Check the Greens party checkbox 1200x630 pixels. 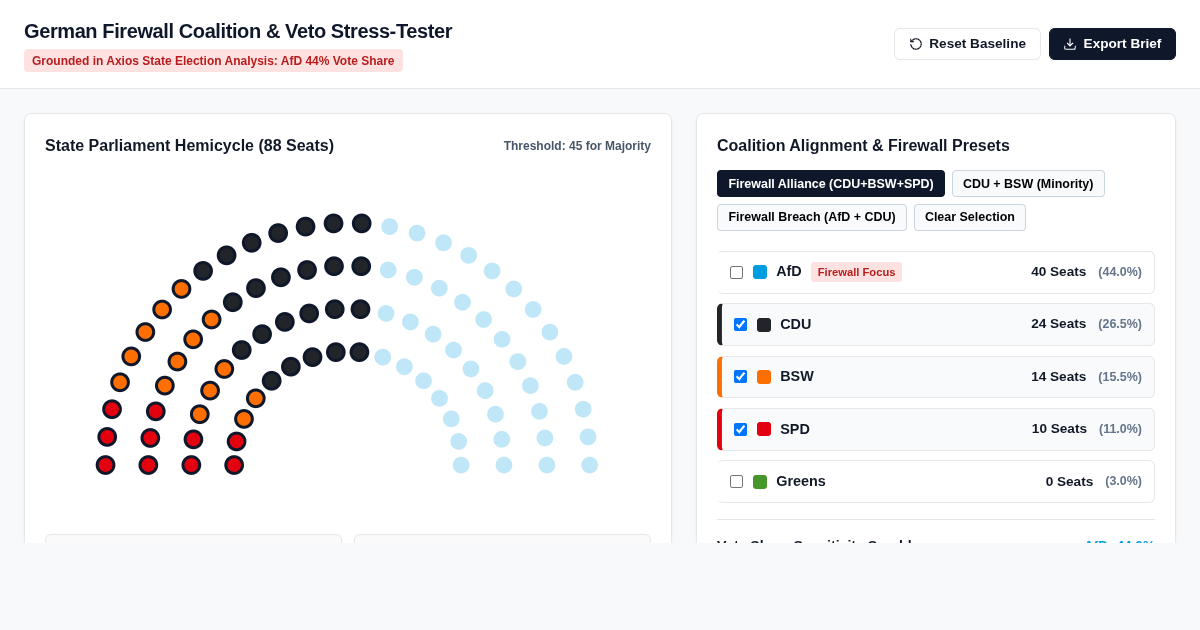(x=737, y=481)
